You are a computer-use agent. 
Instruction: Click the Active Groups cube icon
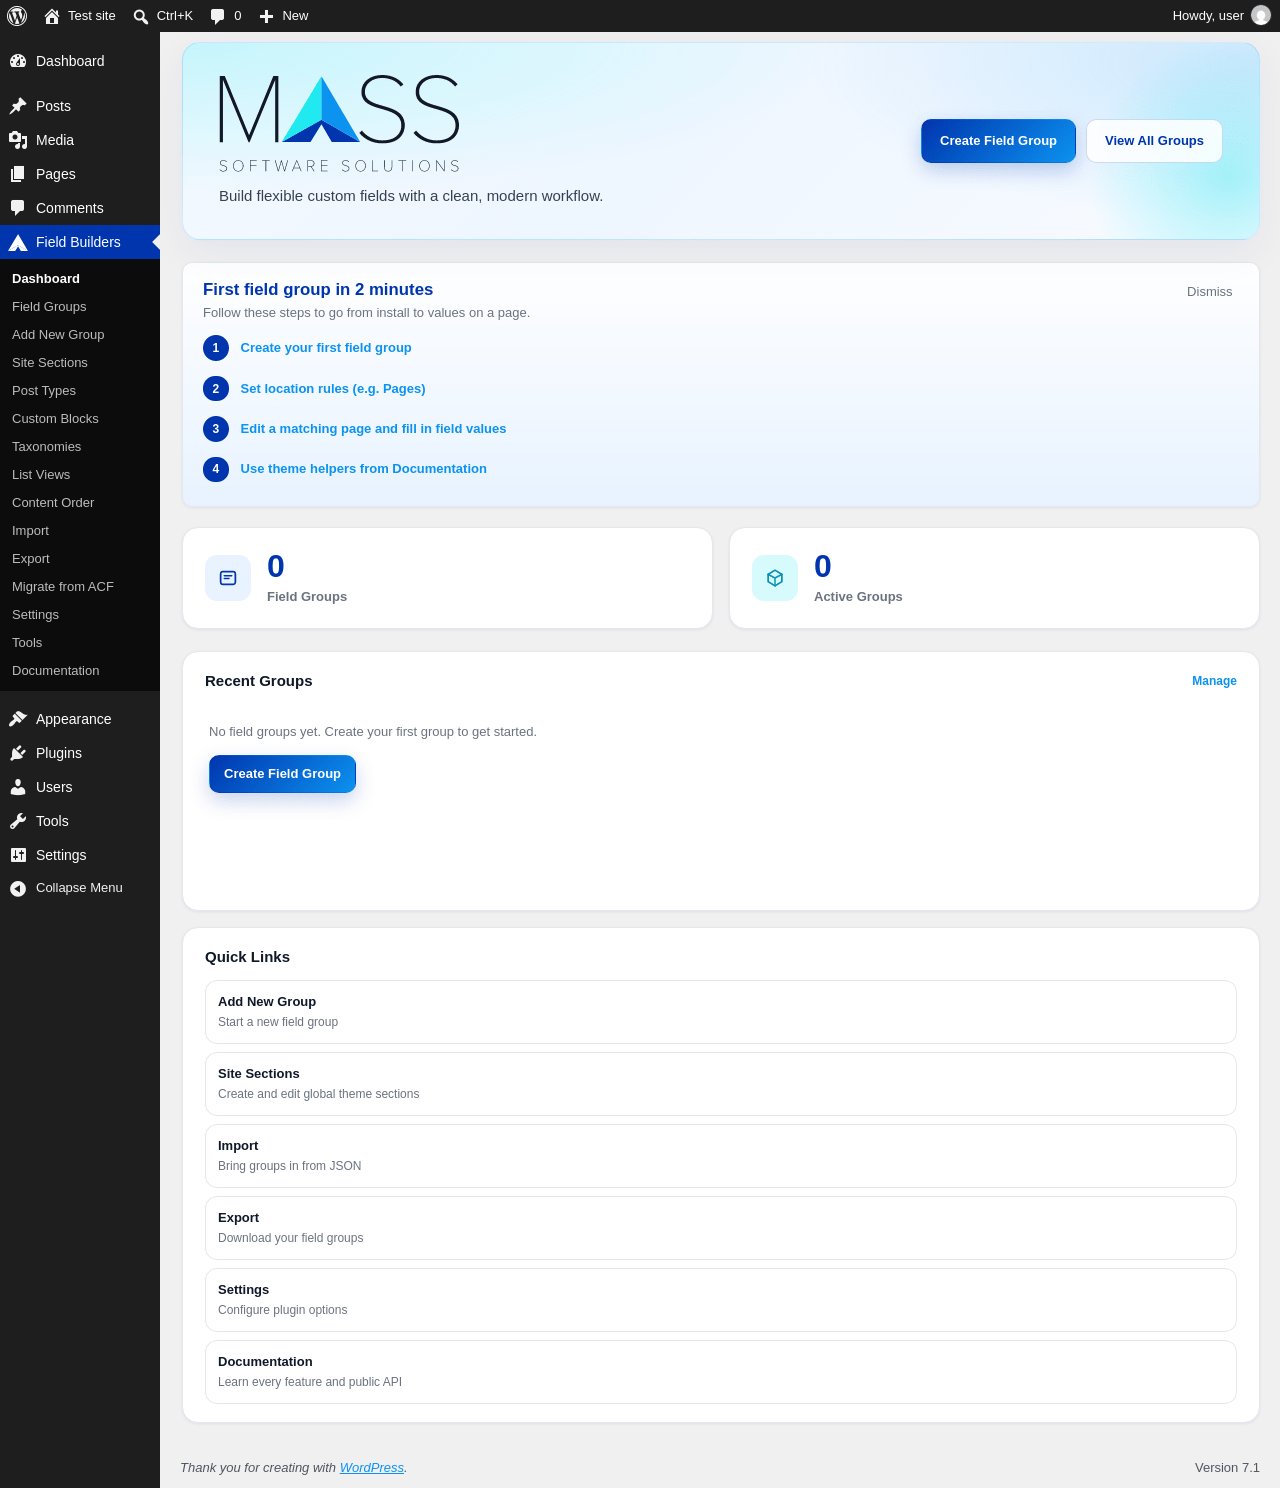coord(775,578)
